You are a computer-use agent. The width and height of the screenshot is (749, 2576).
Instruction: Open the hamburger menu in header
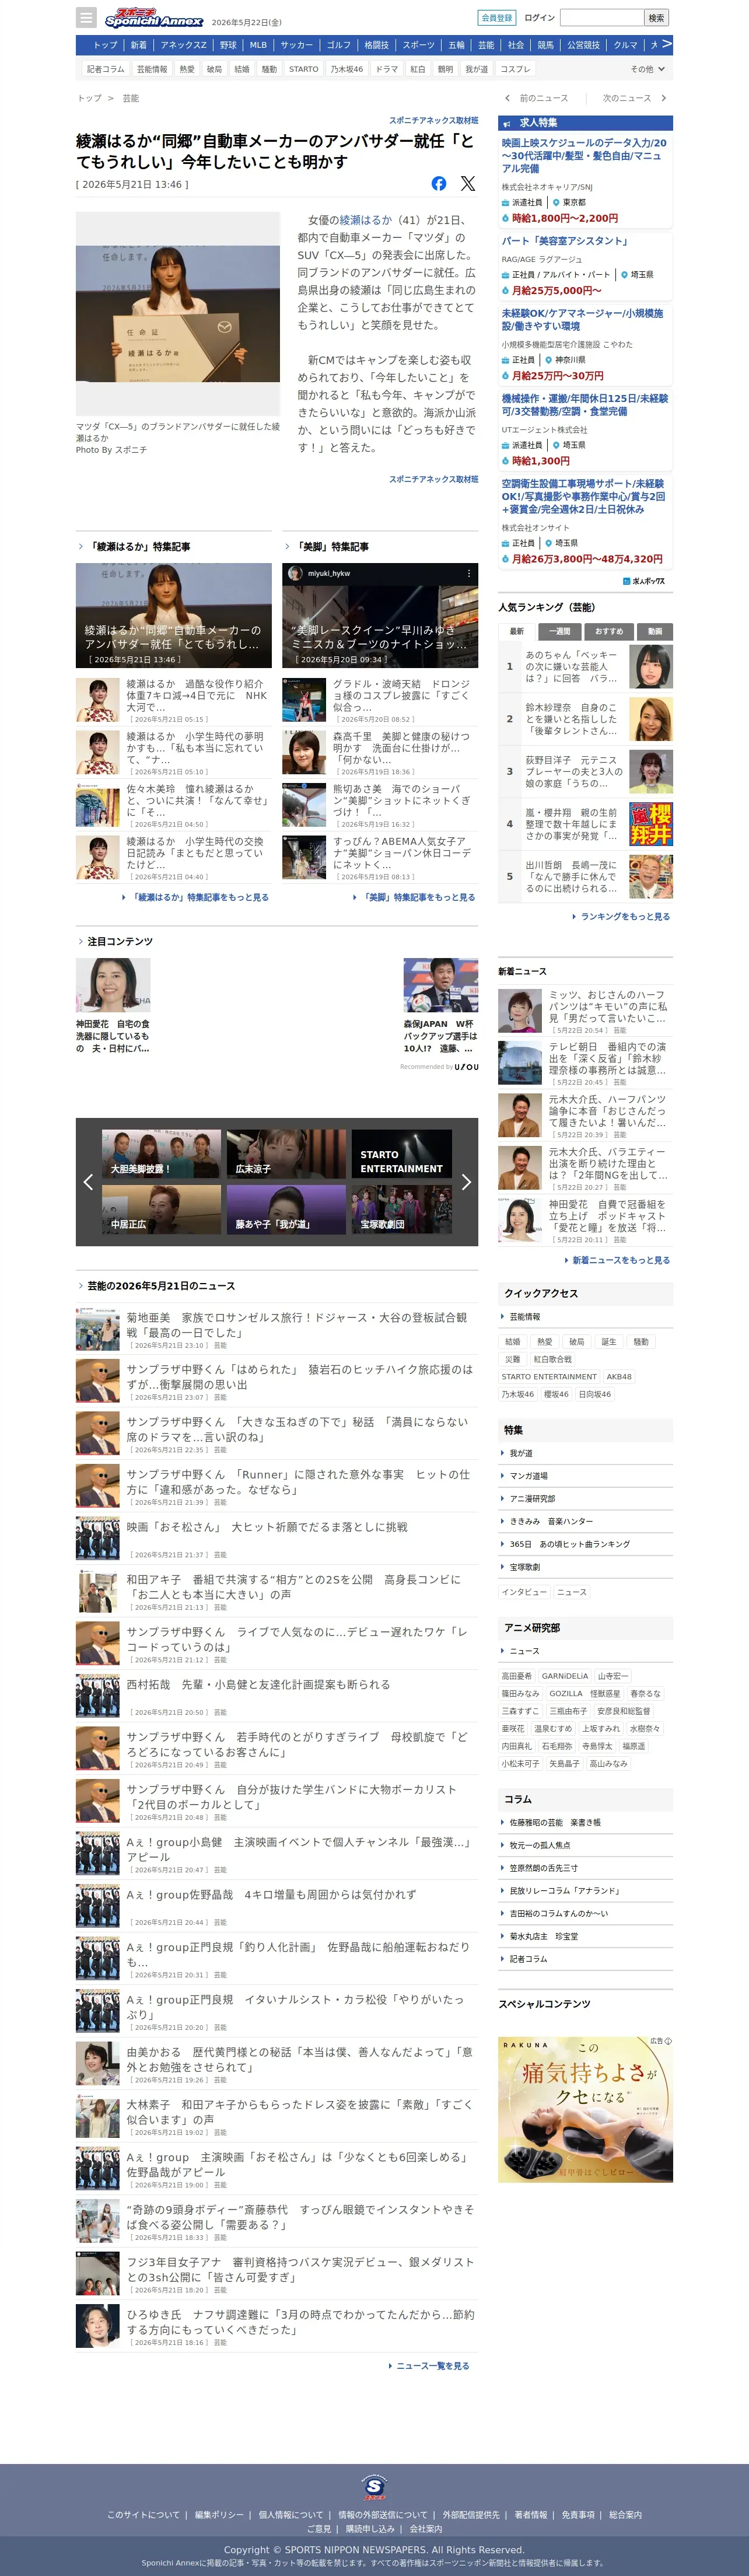coord(87,18)
